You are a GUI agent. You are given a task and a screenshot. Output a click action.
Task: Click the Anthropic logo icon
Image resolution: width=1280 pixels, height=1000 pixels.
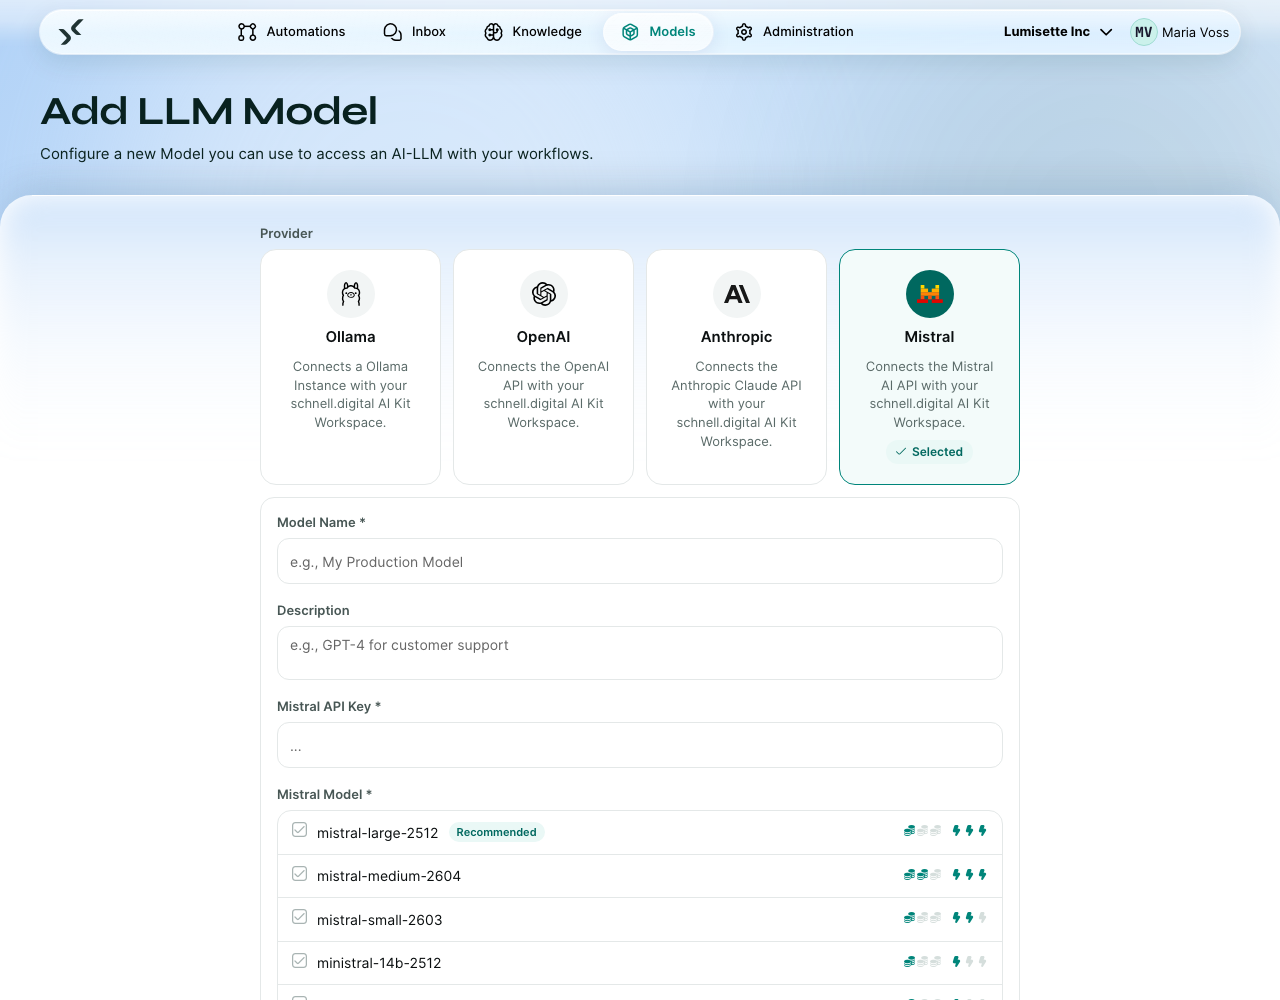(x=737, y=294)
